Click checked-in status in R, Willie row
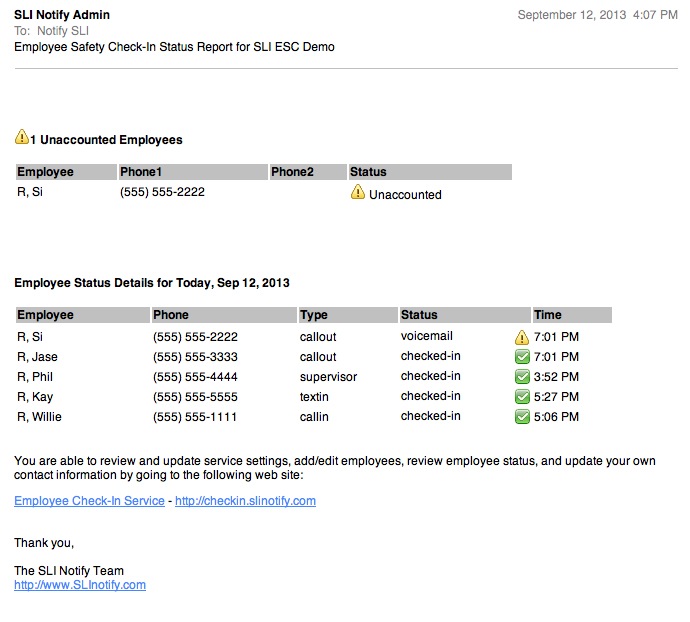This screenshot has height=622, width=690. (x=431, y=416)
